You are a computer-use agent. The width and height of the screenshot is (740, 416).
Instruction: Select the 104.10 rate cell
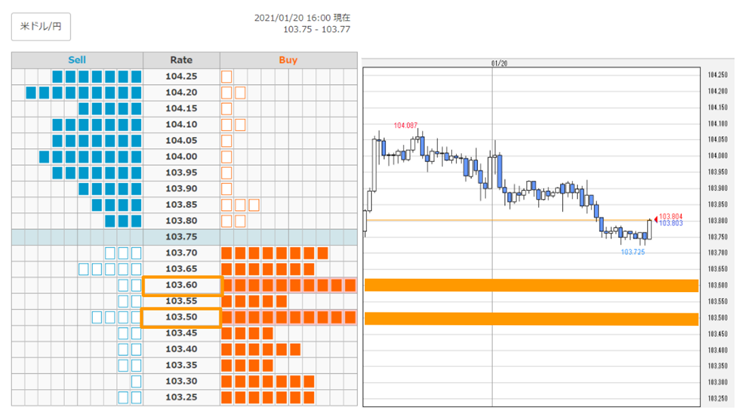click(x=181, y=125)
